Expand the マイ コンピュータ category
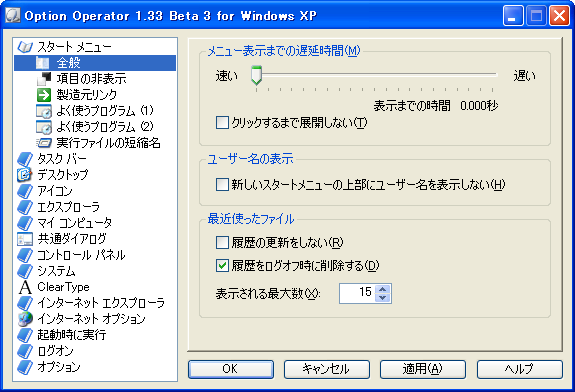This screenshot has width=575, height=392. pos(74,223)
